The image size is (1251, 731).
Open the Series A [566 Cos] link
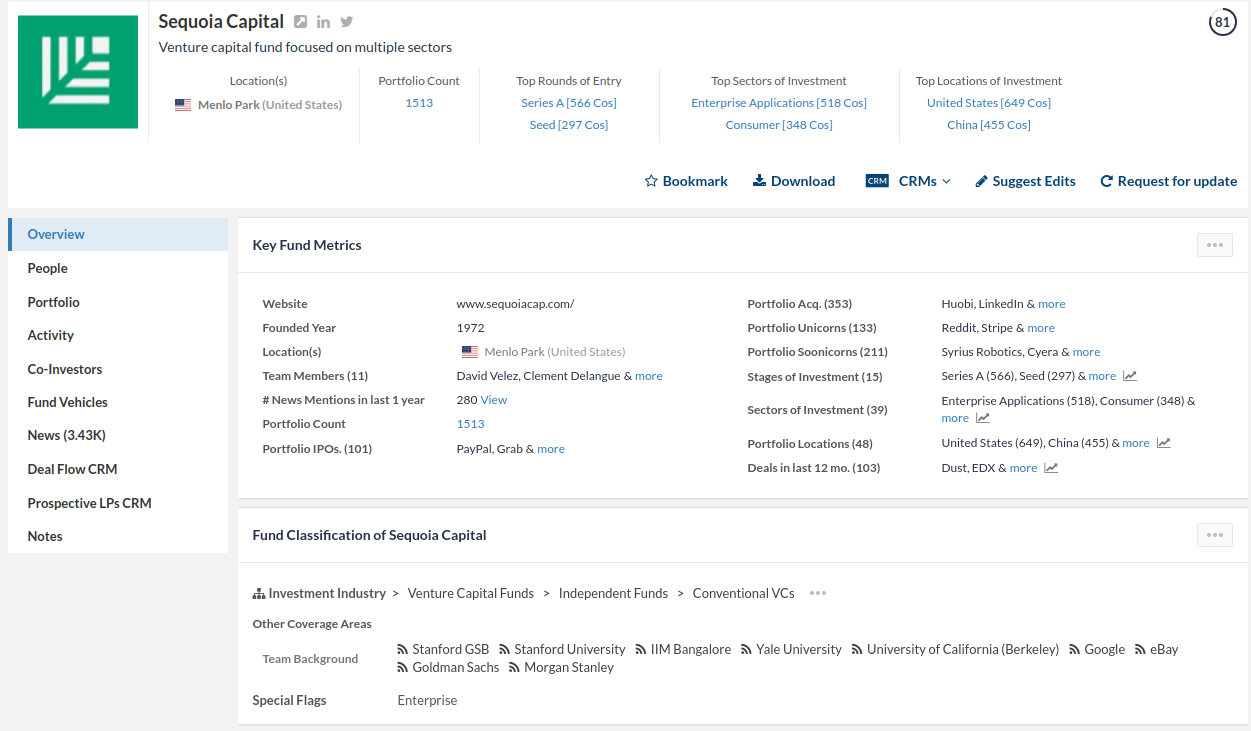click(x=568, y=102)
